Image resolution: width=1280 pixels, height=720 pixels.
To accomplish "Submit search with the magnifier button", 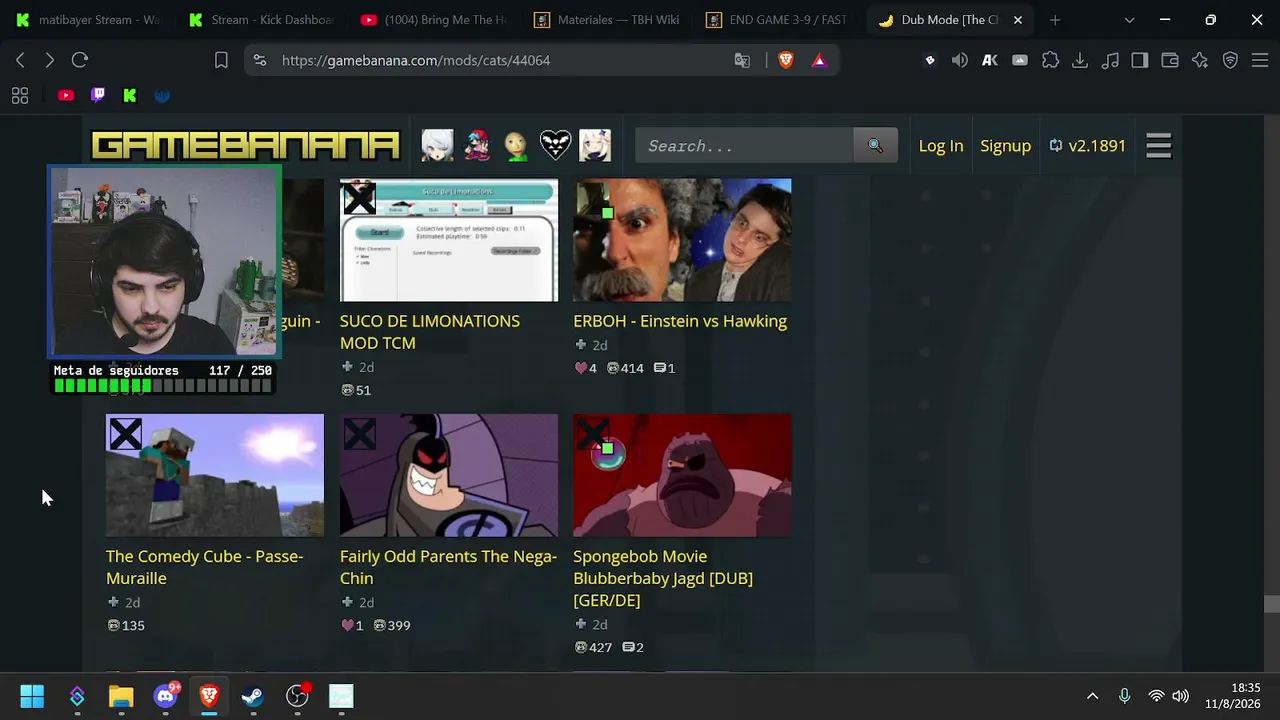I will click(x=875, y=146).
